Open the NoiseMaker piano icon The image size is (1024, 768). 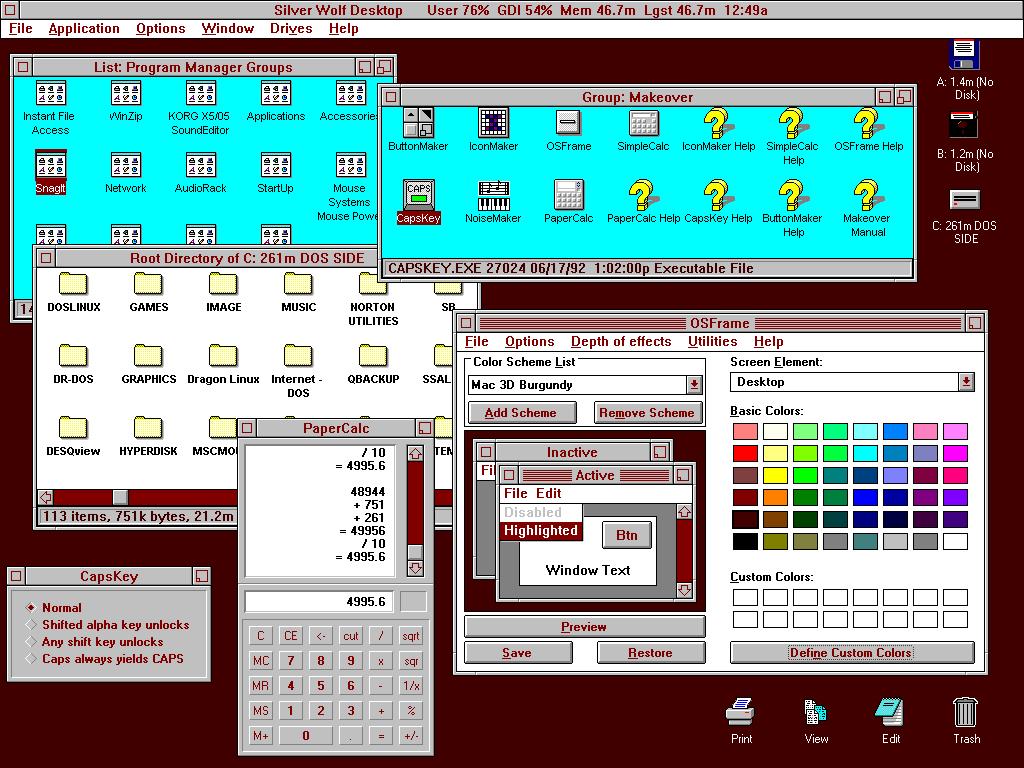pyautogui.click(x=493, y=195)
